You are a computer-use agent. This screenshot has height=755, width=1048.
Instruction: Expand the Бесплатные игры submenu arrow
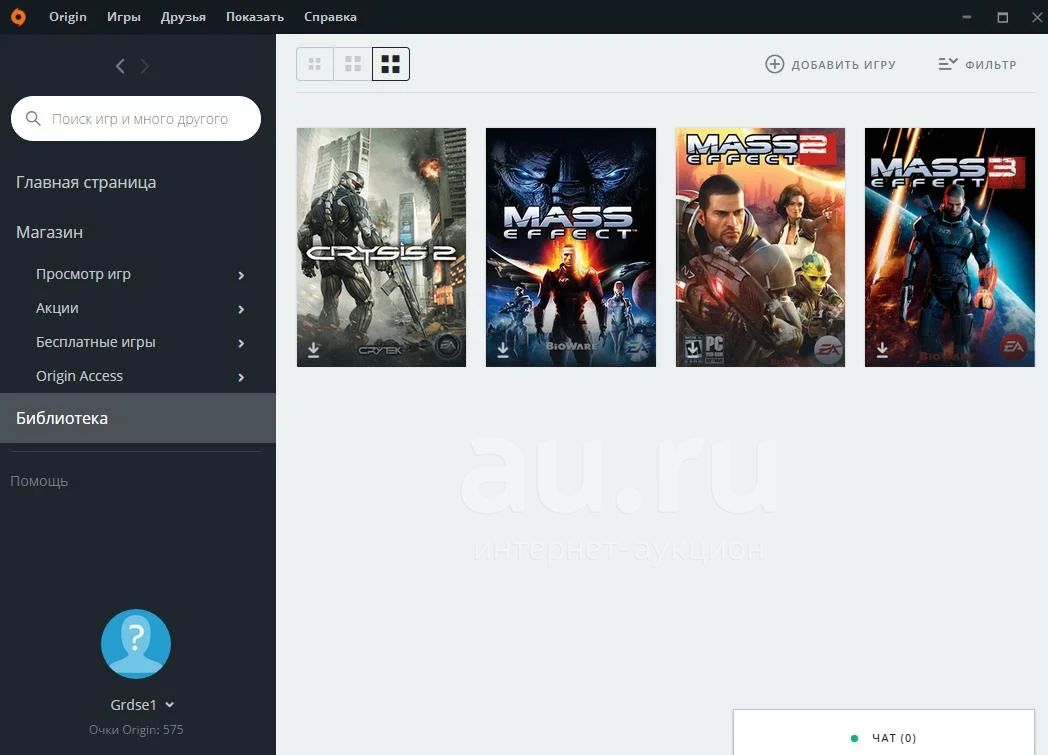coord(241,343)
